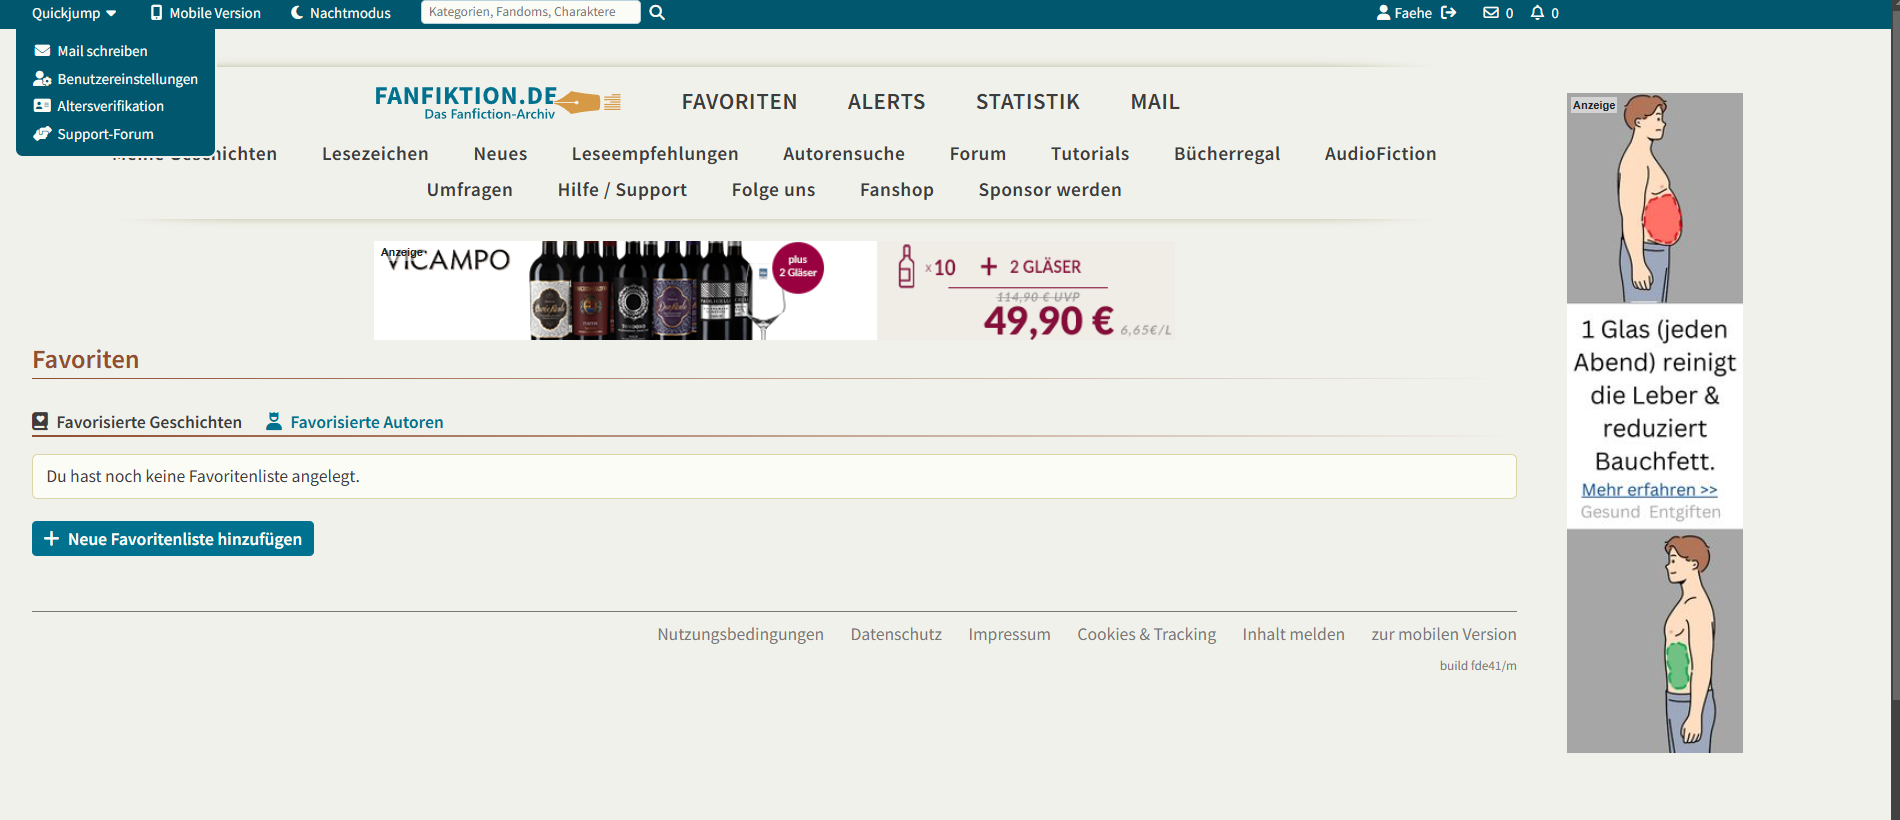1900x820 pixels.
Task: Open the STATISTIK navigation link
Action: (1027, 102)
